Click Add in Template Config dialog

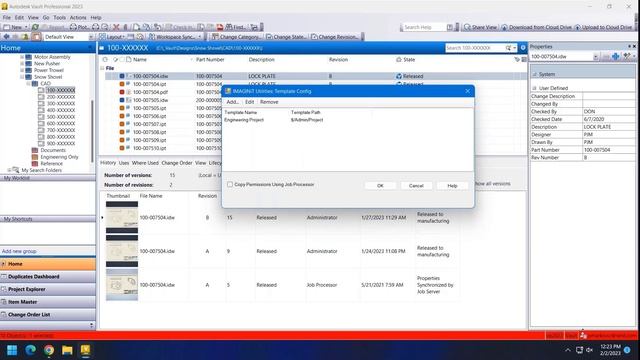(x=232, y=102)
